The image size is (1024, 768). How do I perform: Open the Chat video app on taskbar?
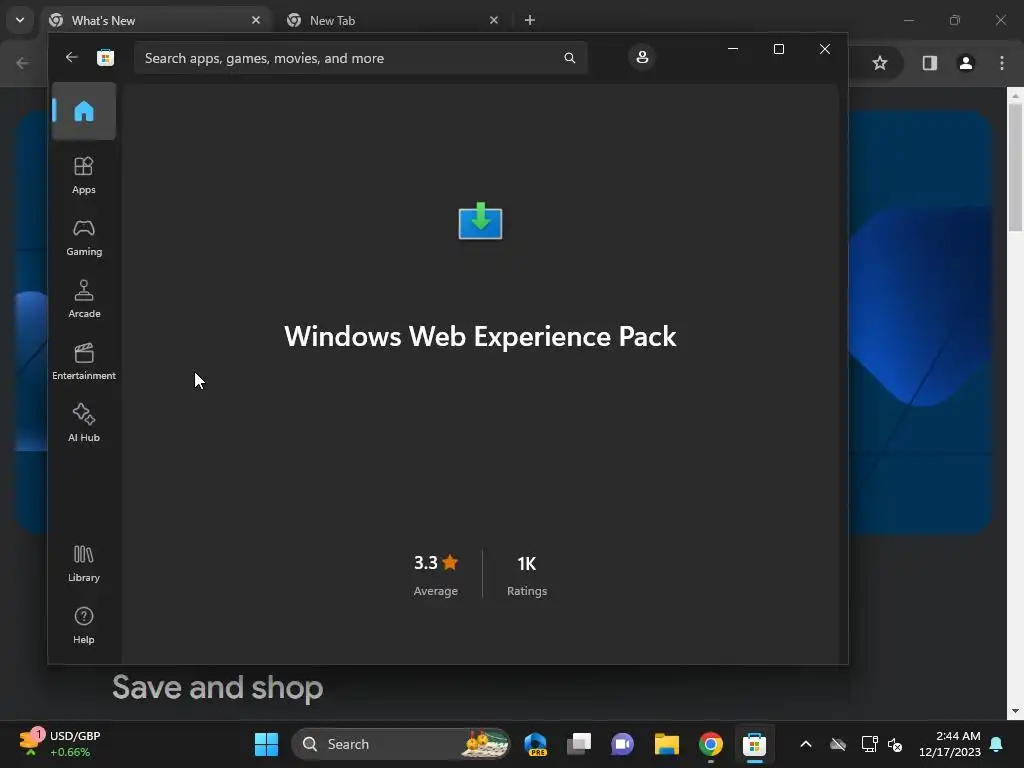point(622,744)
